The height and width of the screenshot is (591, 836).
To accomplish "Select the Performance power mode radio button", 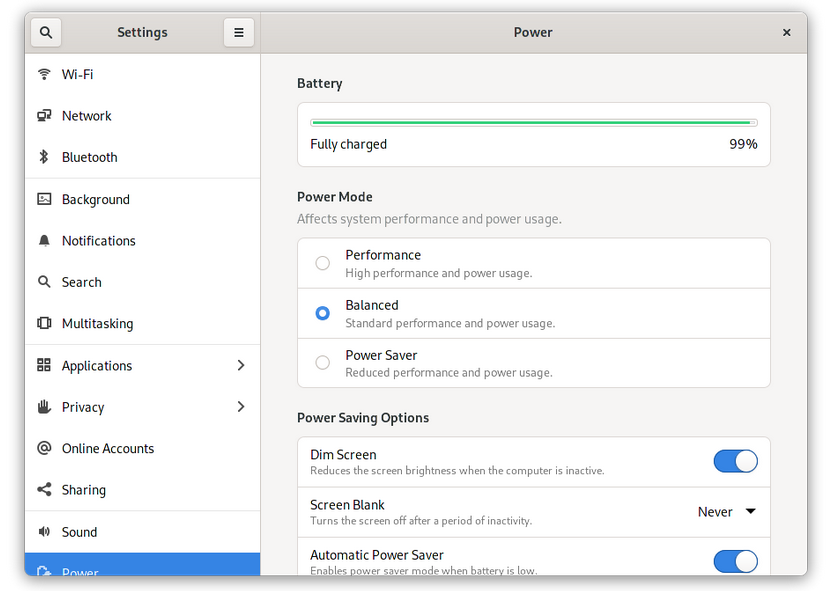I will (322, 263).
